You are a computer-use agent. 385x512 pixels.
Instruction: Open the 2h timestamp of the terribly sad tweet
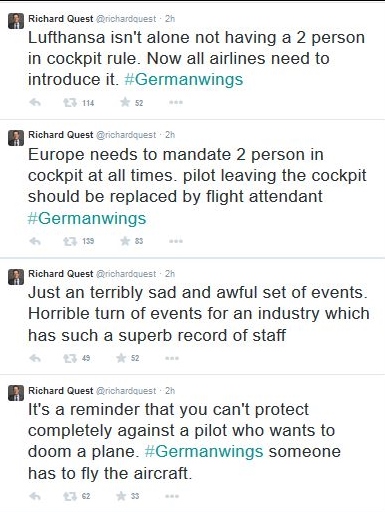coord(170,274)
